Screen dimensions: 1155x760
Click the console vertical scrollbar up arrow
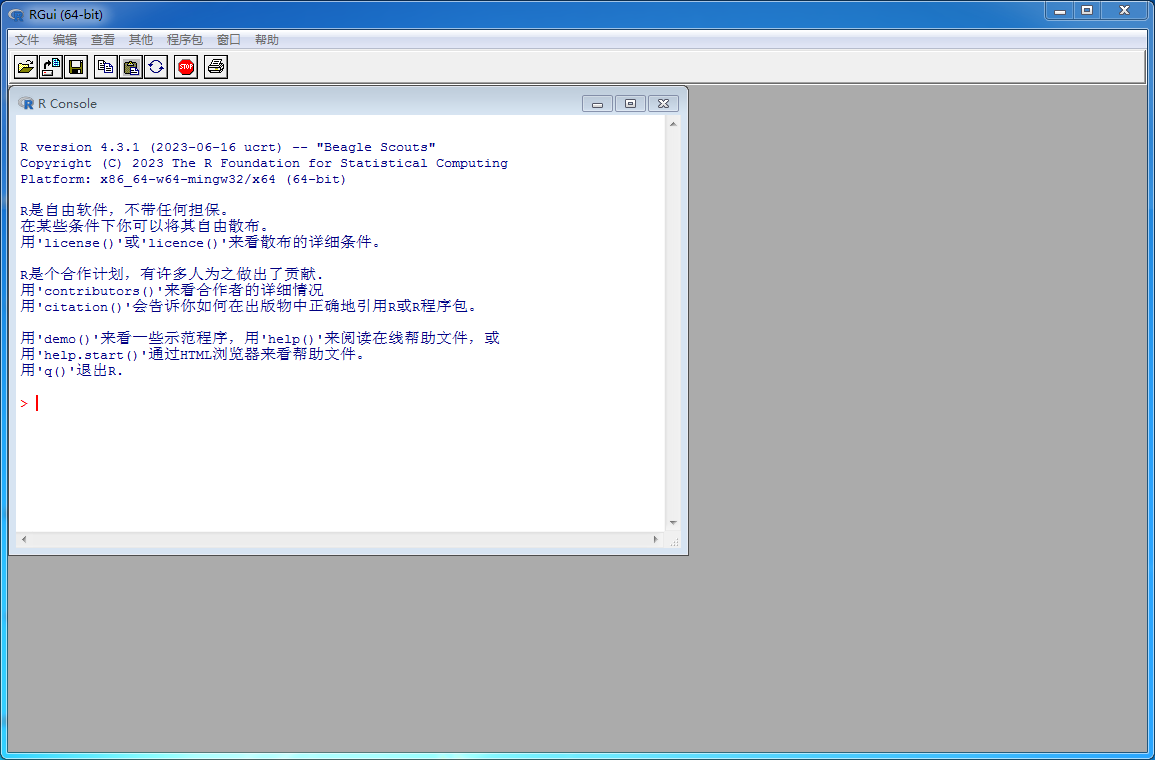pos(673,124)
